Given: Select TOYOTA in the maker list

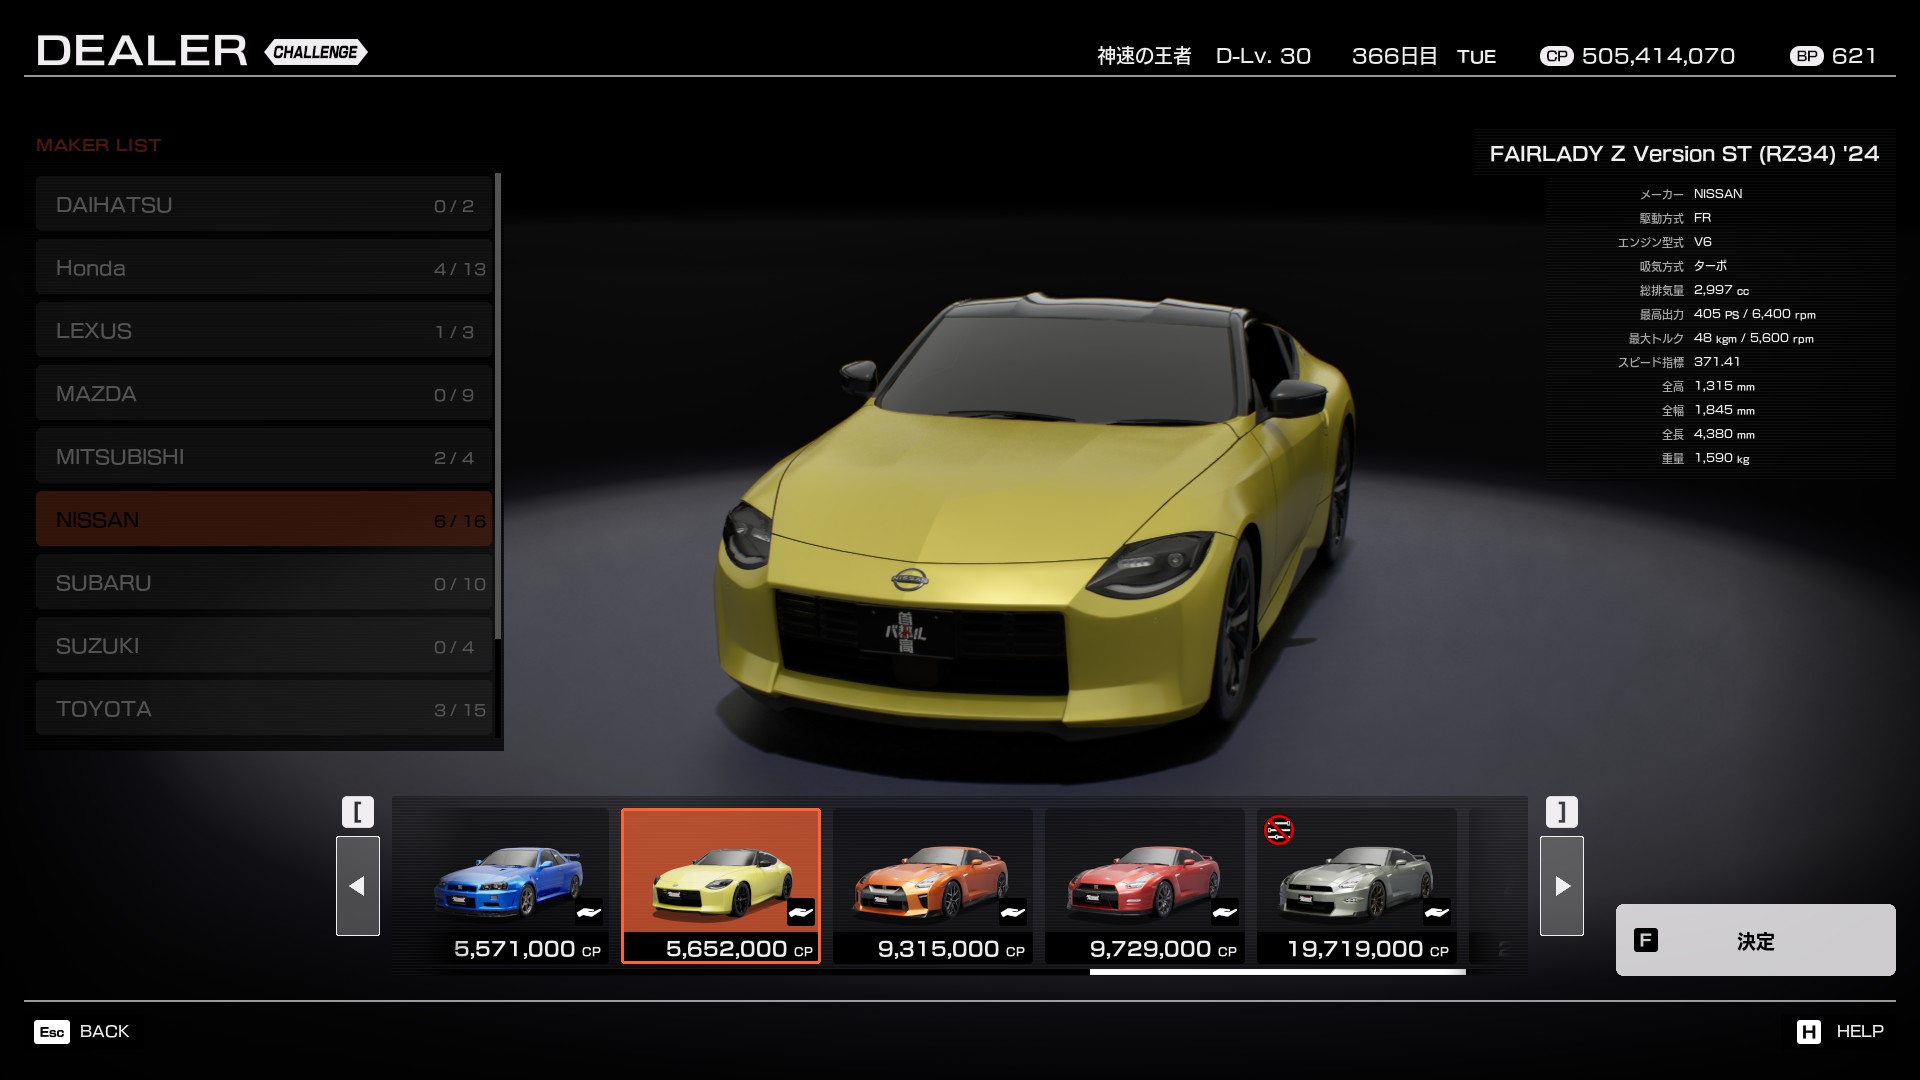Looking at the screenshot, I should click(x=264, y=709).
